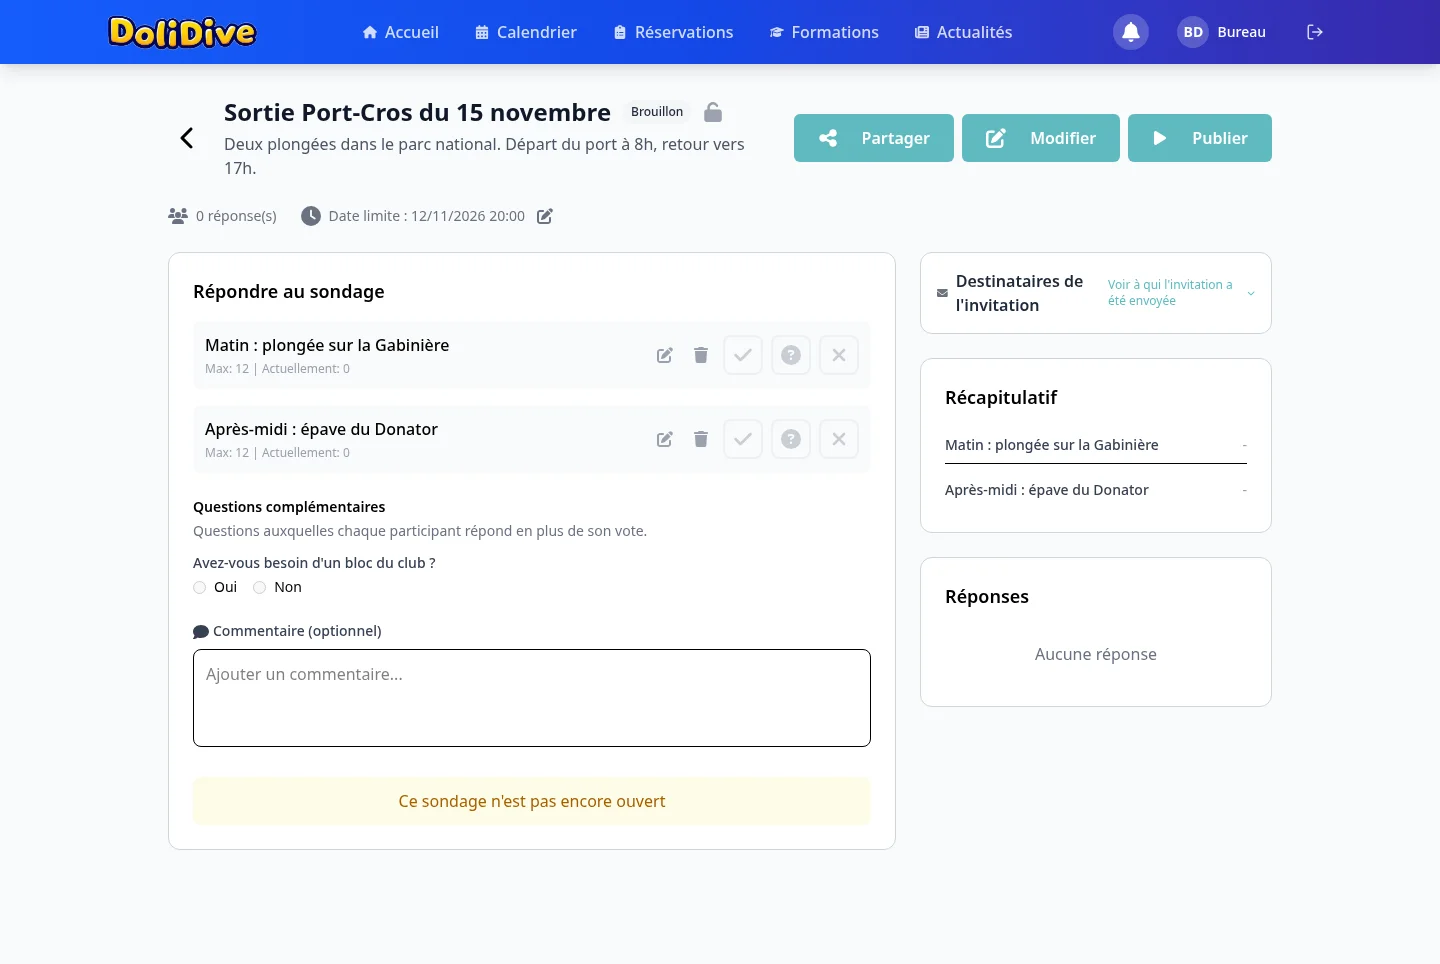Vote yes on Après-midi Donator option
This screenshot has width=1440, height=964.
[x=743, y=439]
